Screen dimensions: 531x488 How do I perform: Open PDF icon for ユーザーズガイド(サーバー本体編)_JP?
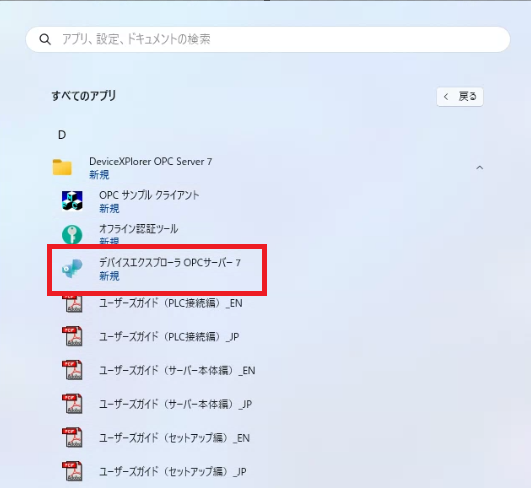click(x=72, y=404)
